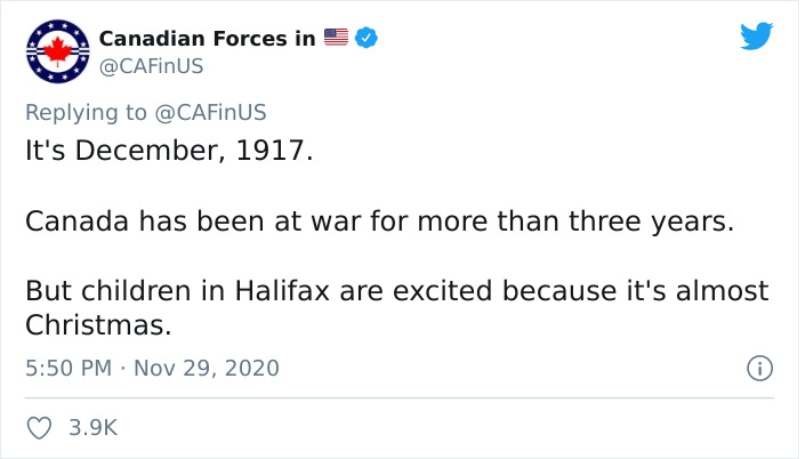
Task: Click the US flag emoji in name
Action: coord(336,37)
